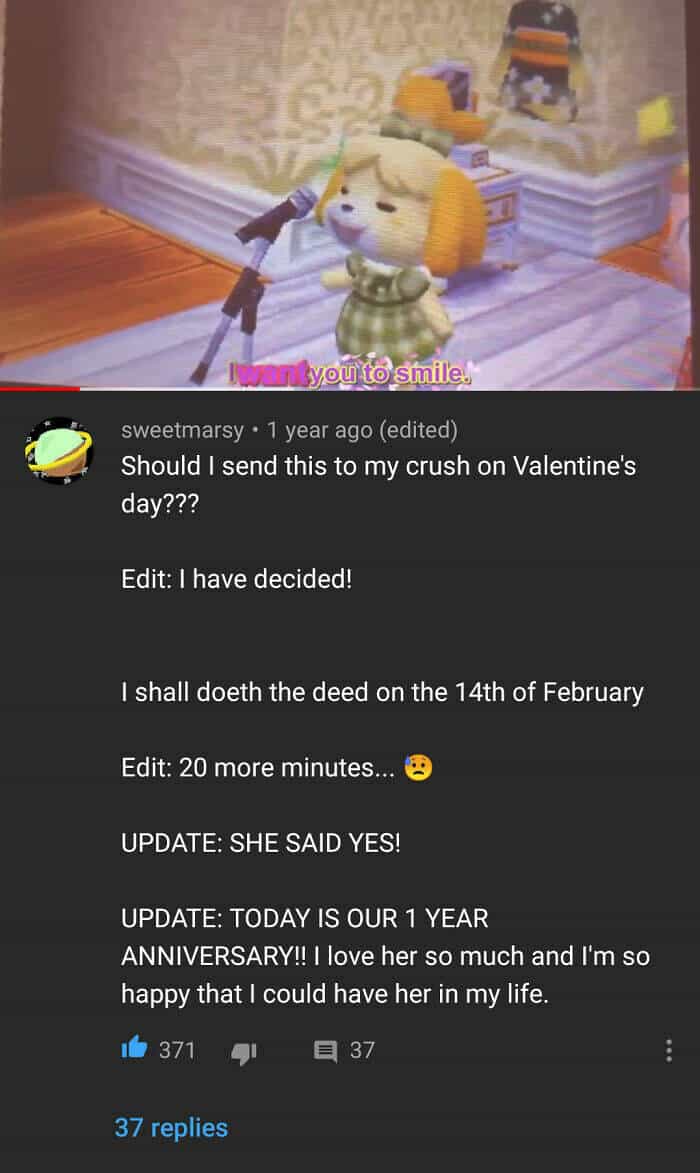The height and width of the screenshot is (1173, 700).
Task: Tap the video player showing Isabelle
Action: (x=350, y=193)
